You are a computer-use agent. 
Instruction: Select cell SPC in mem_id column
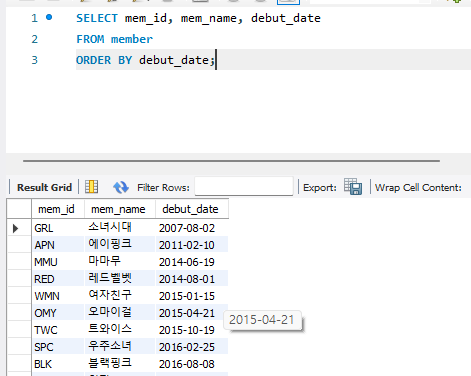click(58, 347)
